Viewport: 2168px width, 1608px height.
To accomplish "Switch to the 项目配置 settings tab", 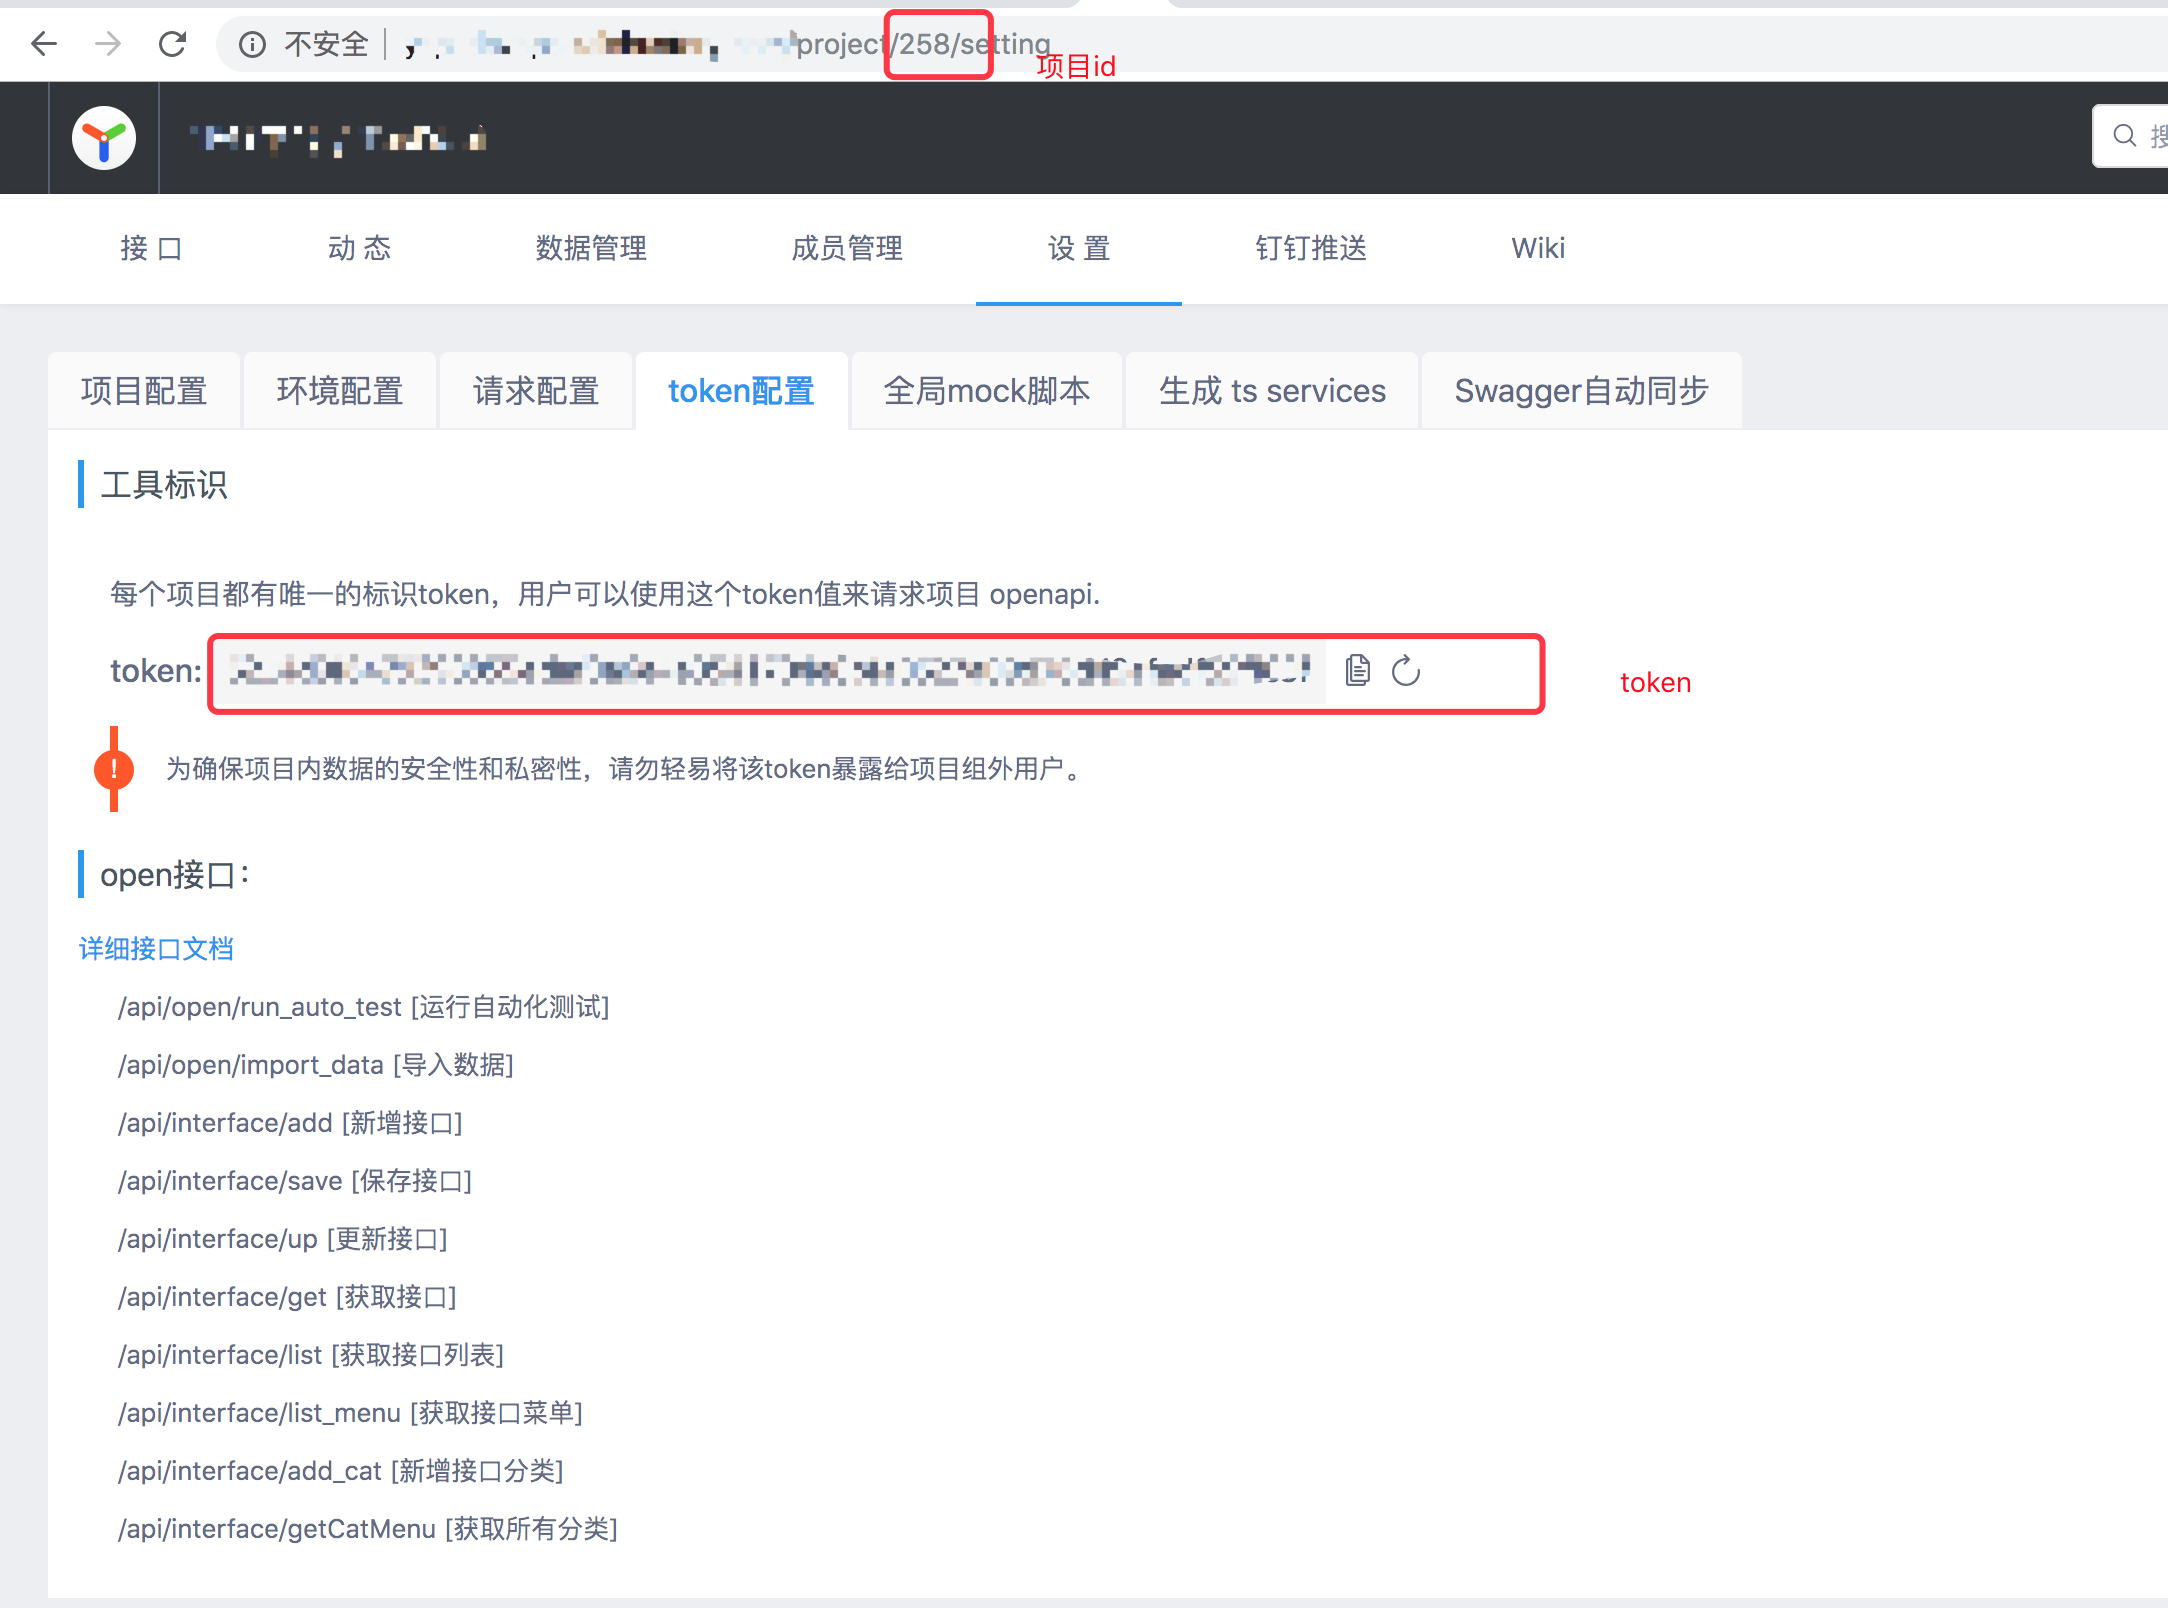I will click(144, 391).
